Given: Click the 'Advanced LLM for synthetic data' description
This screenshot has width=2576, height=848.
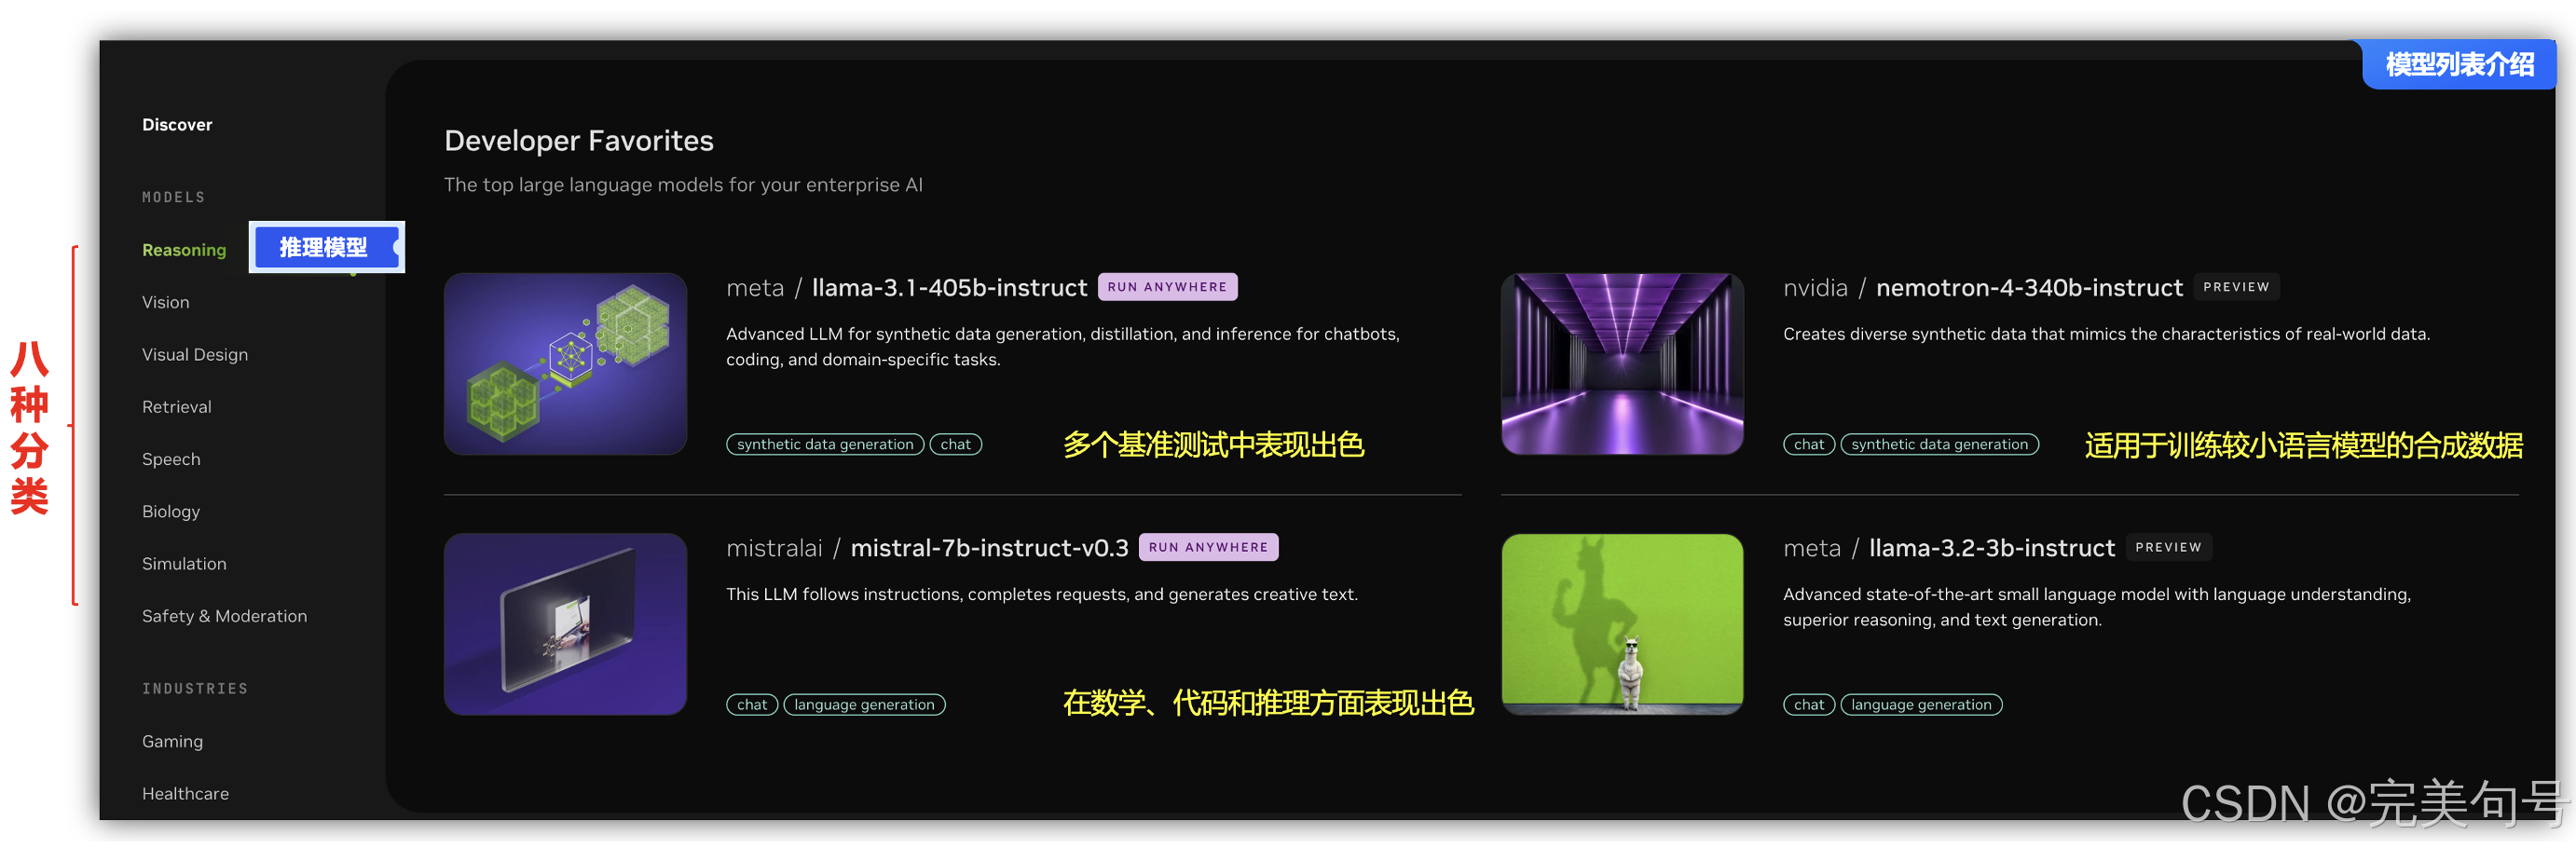Looking at the screenshot, I should coord(1062,347).
